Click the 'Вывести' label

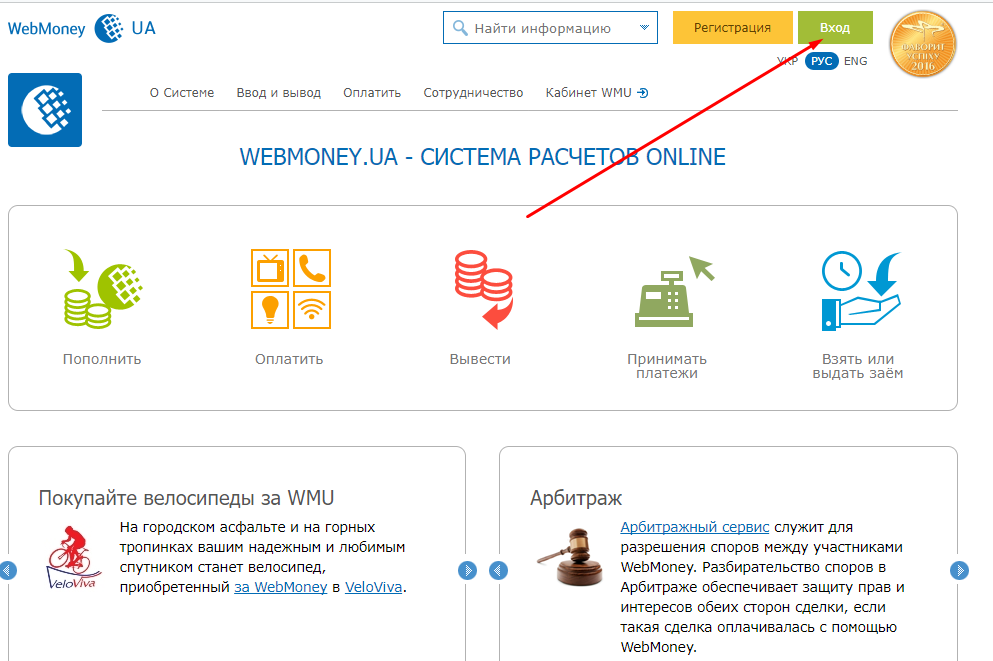(x=480, y=359)
